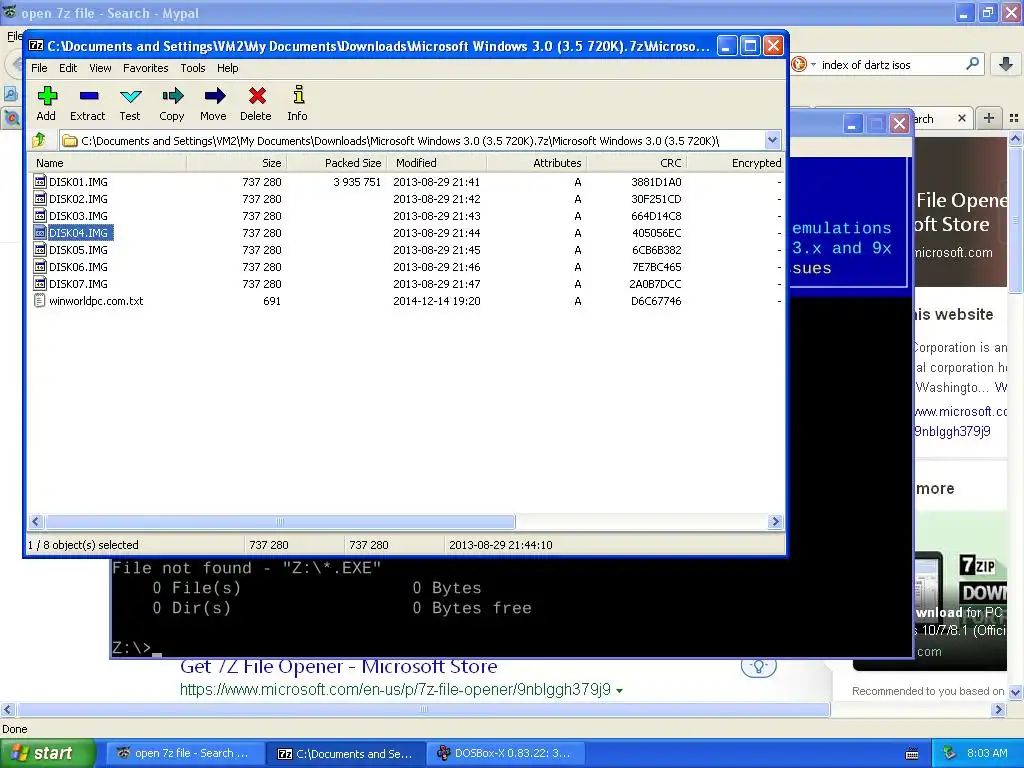Switch to Mypal browser taskbar button
The image size is (1024, 768).
tap(184, 753)
